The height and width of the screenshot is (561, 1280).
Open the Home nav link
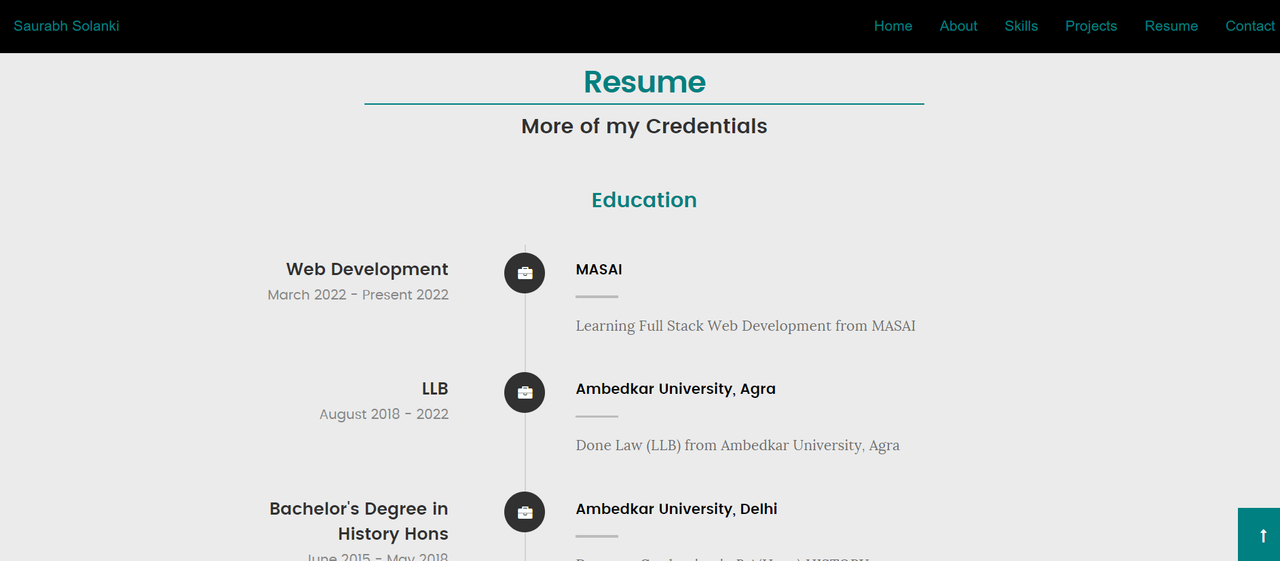click(x=893, y=26)
